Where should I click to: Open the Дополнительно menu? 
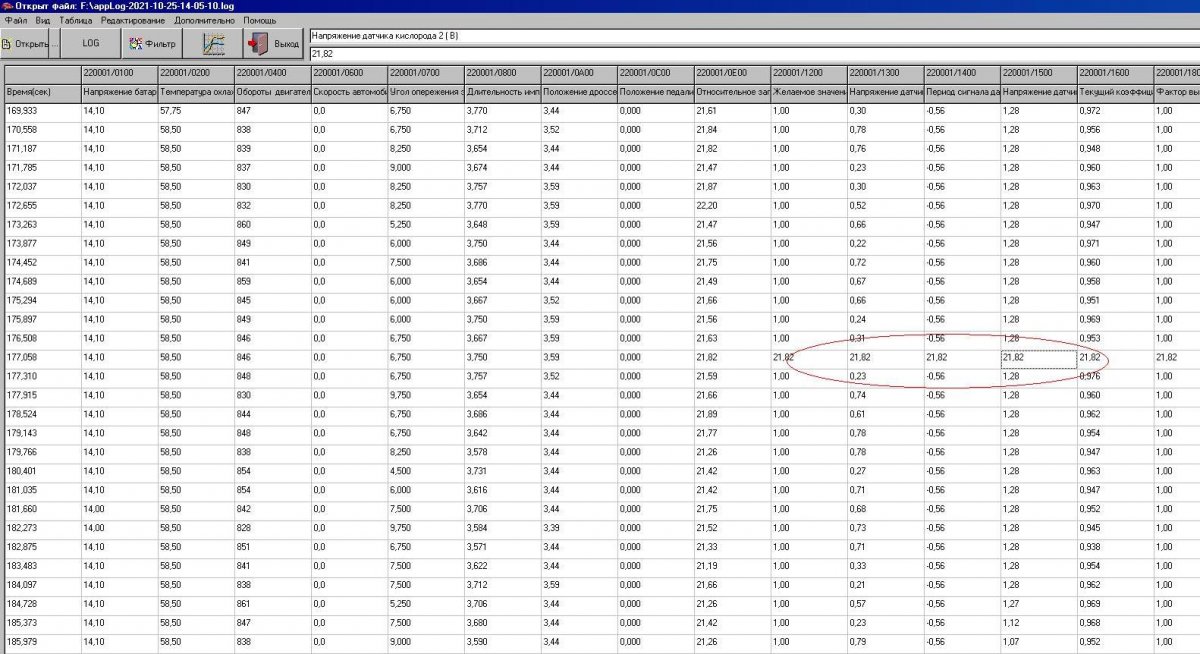(x=205, y=20)
